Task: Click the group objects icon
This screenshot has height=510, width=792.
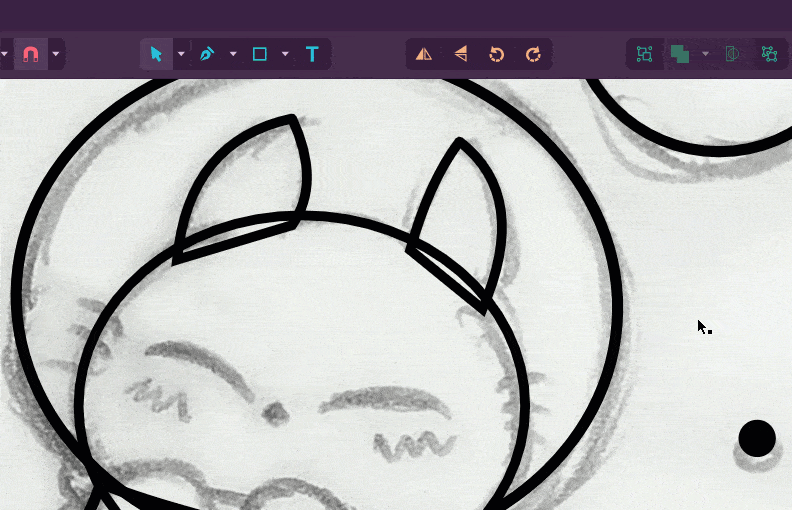Action: 645,54
